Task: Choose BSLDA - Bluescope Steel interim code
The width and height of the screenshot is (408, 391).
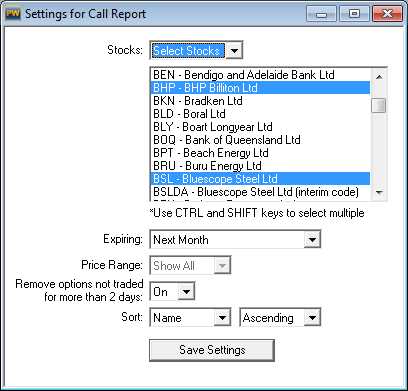Action: pos(260,192)
